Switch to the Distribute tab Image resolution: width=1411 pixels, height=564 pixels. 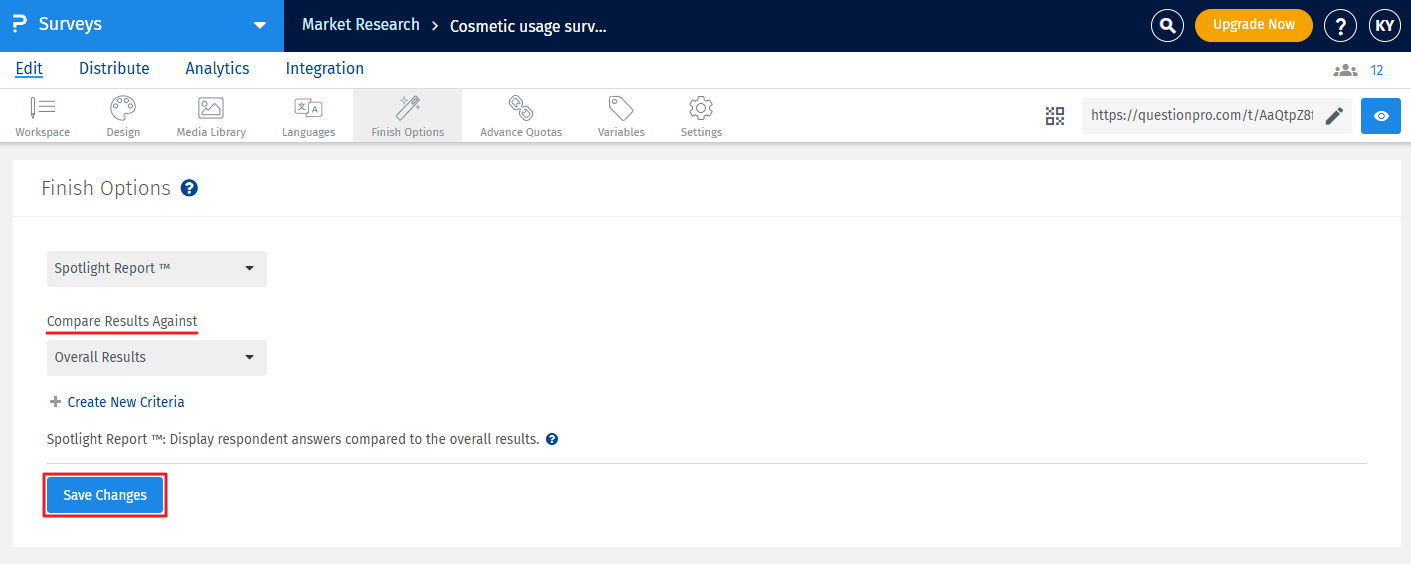(x=114, y=69)
